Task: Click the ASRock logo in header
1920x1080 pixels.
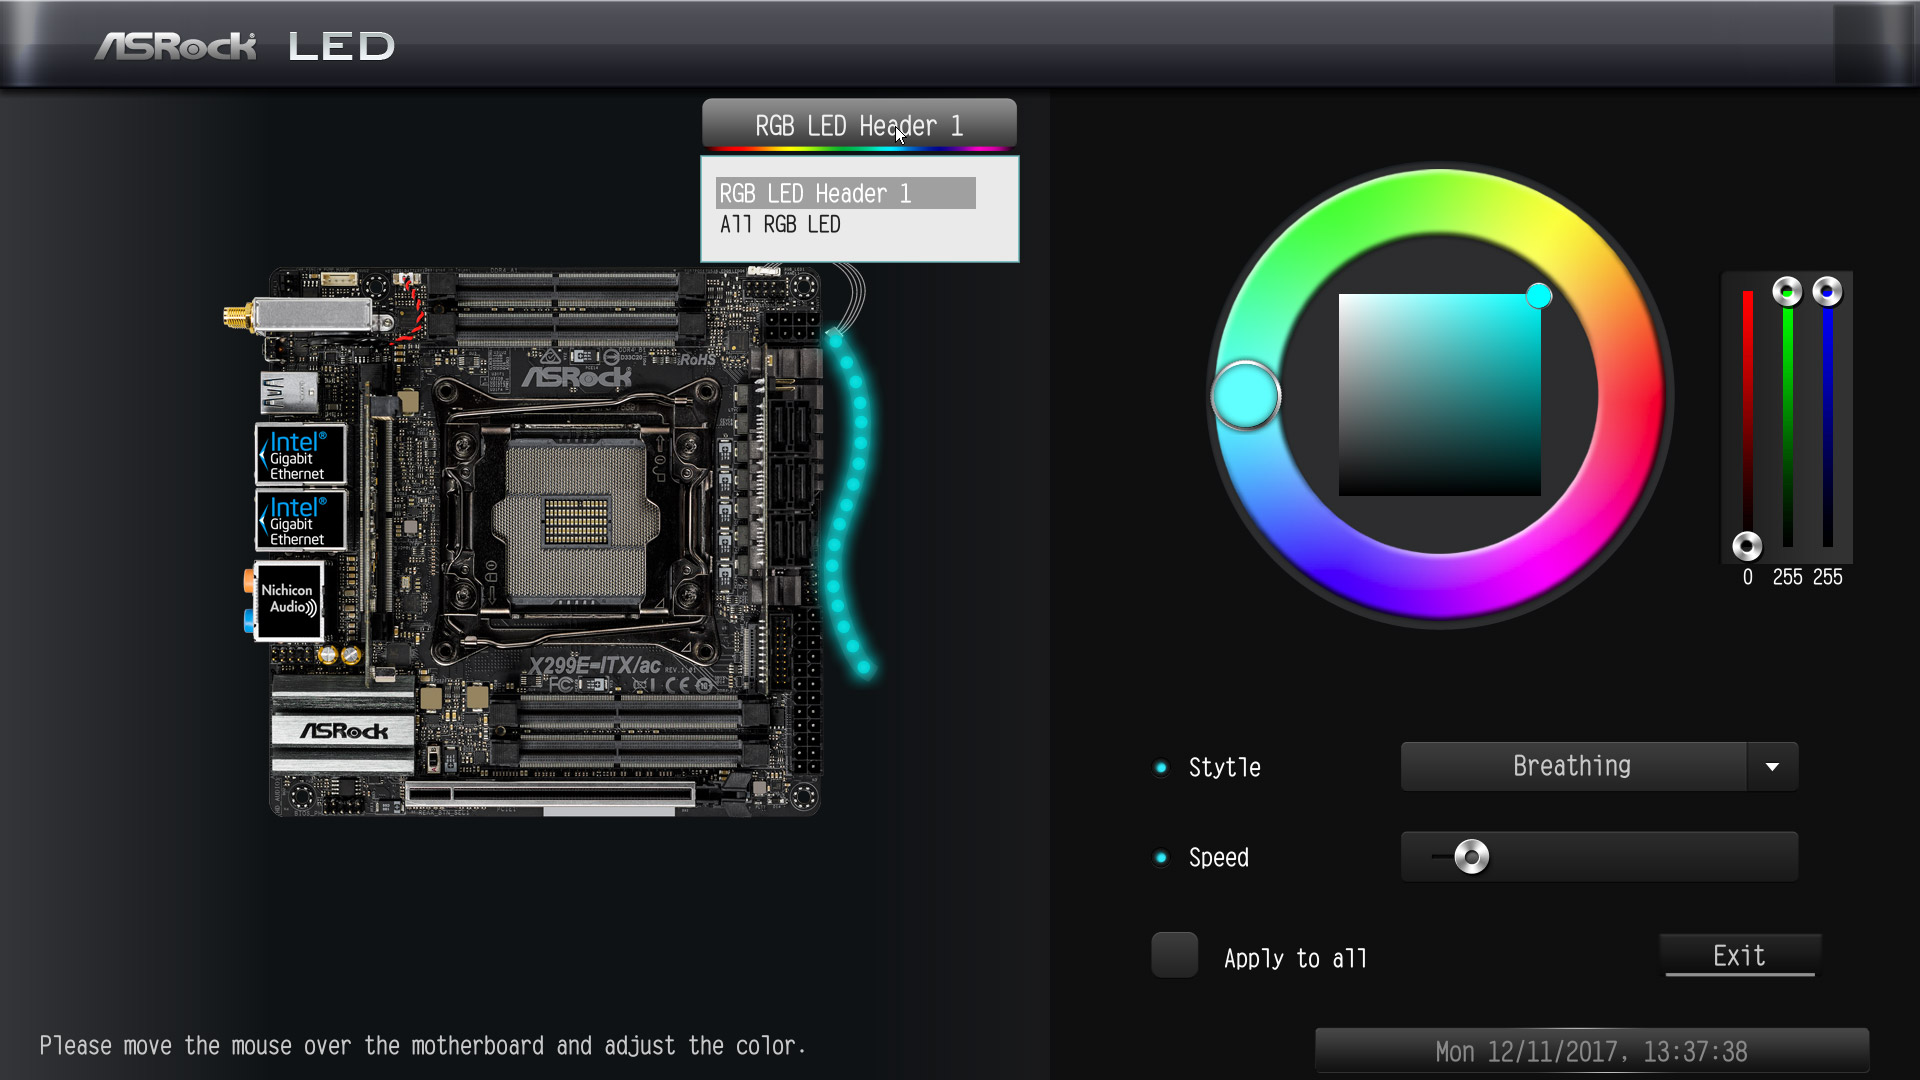Action: 176,46
